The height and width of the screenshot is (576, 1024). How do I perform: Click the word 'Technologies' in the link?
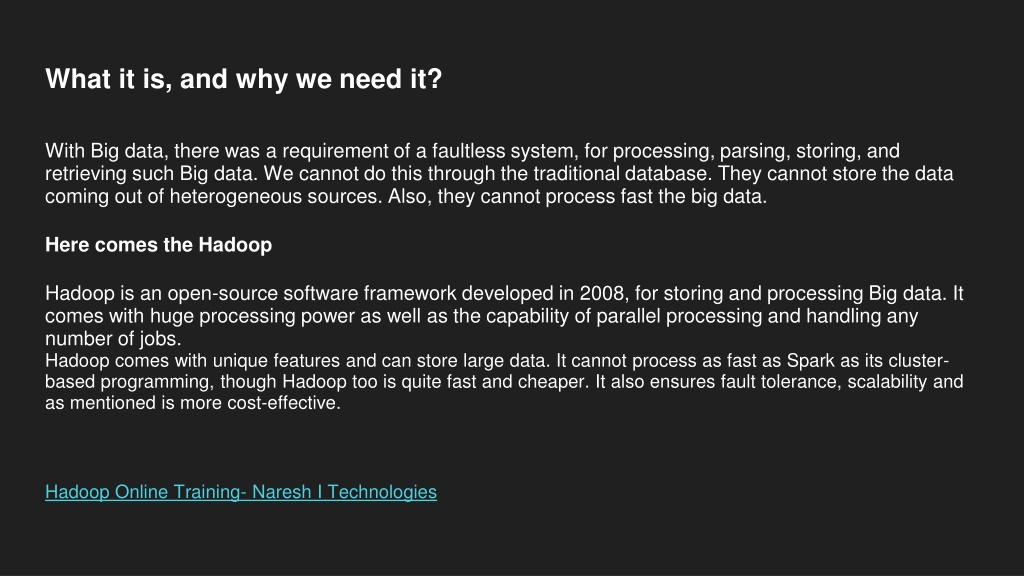pyautogui.click(x=382, y=492)
